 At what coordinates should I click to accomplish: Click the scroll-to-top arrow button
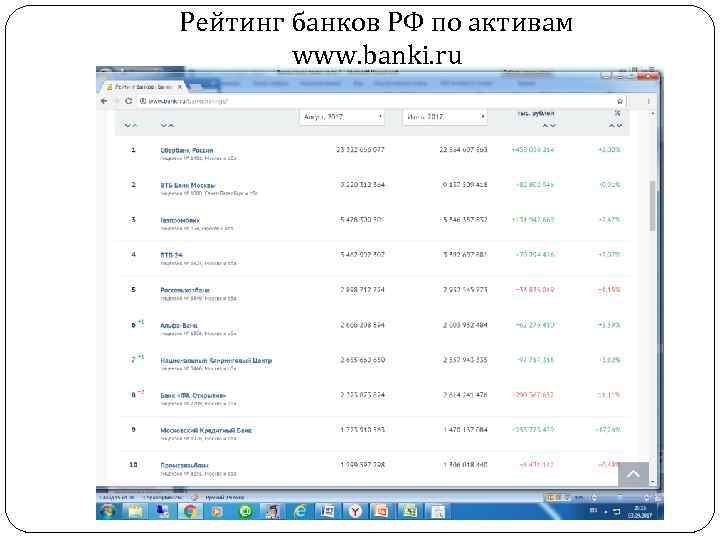[633, 474]
